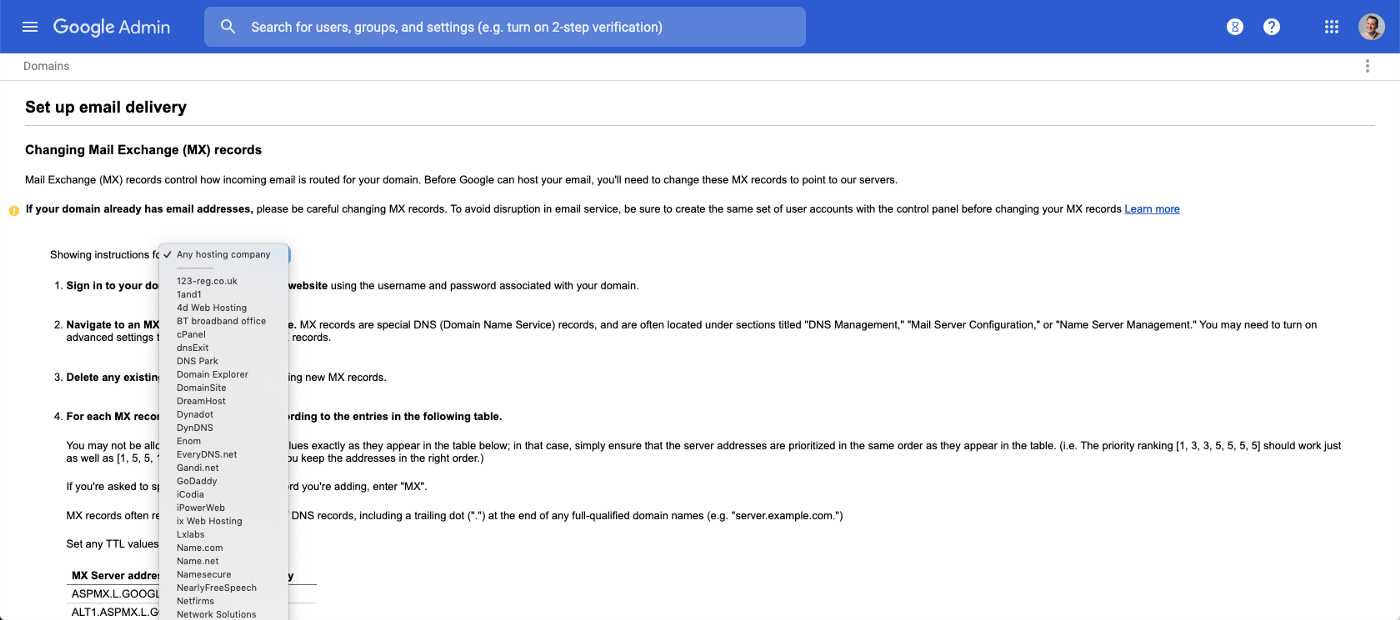
Task: Click the Google Admin logo
Action: (x=112, y=27)
